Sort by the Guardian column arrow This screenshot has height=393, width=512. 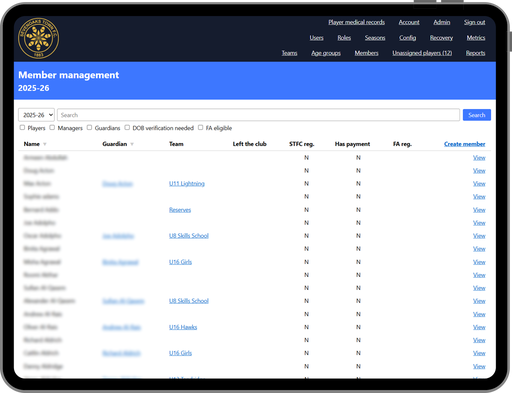tap(132, 144)
